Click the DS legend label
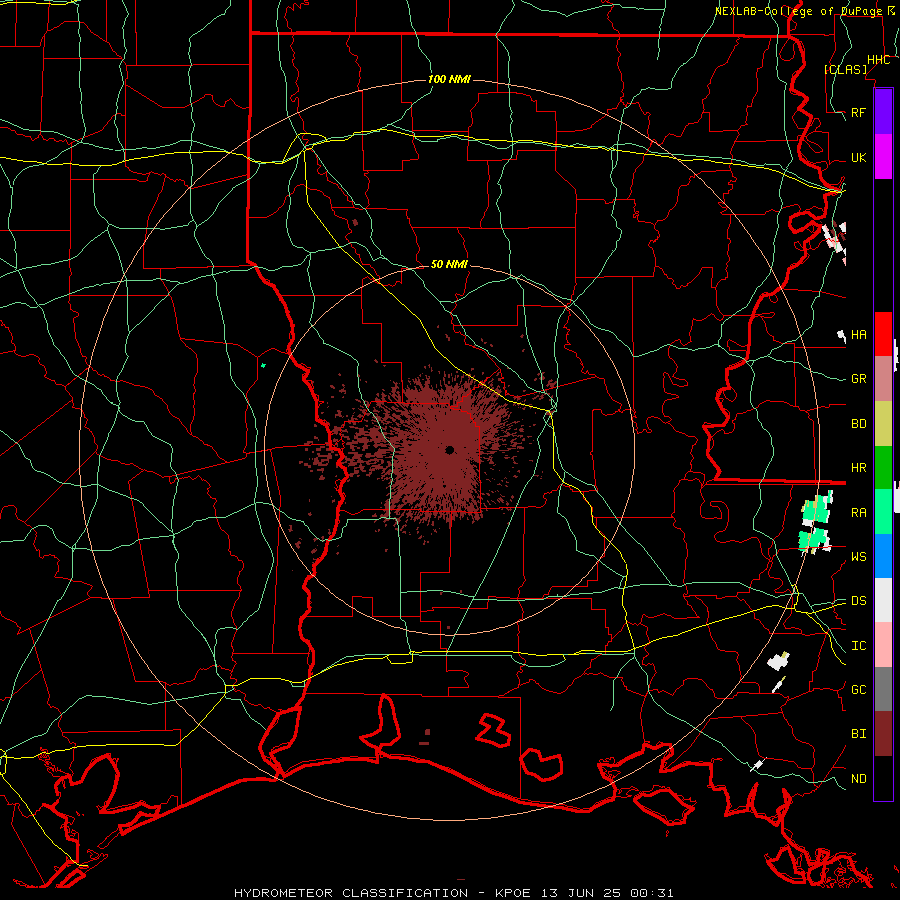900x900 pixels. coord(858,601)
